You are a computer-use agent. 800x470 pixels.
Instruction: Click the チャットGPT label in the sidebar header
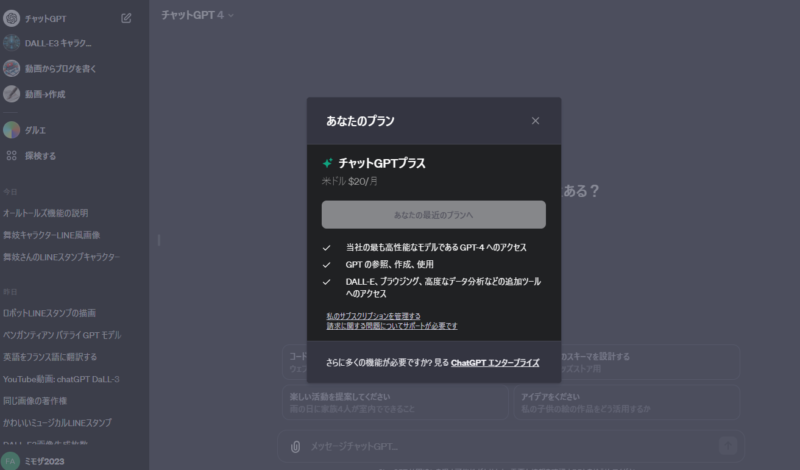point(45,19)
